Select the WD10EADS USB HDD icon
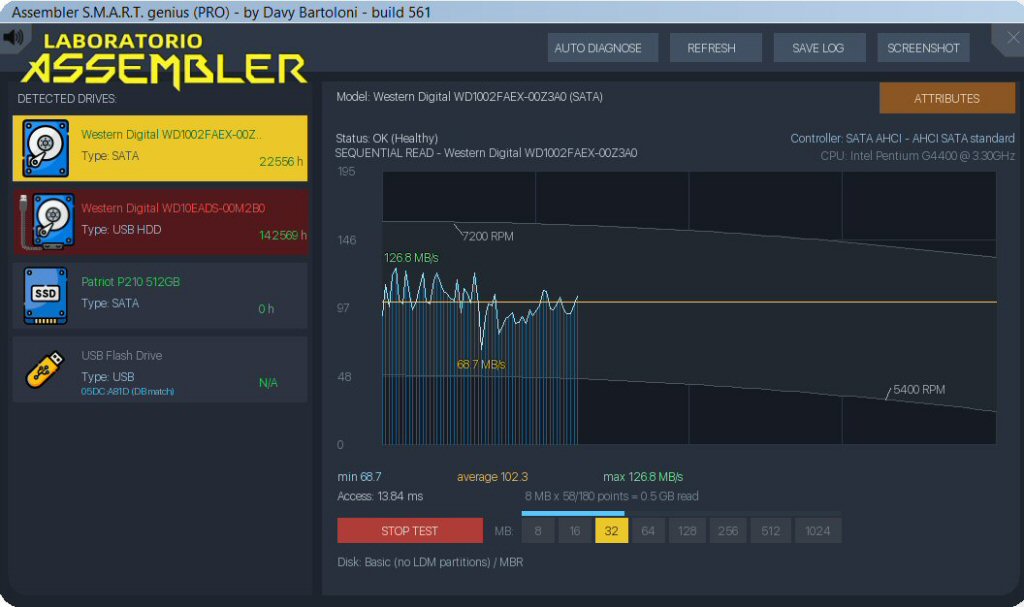Image resolution: width=1024 pixels, height=607 pixels. coord(47,221)
